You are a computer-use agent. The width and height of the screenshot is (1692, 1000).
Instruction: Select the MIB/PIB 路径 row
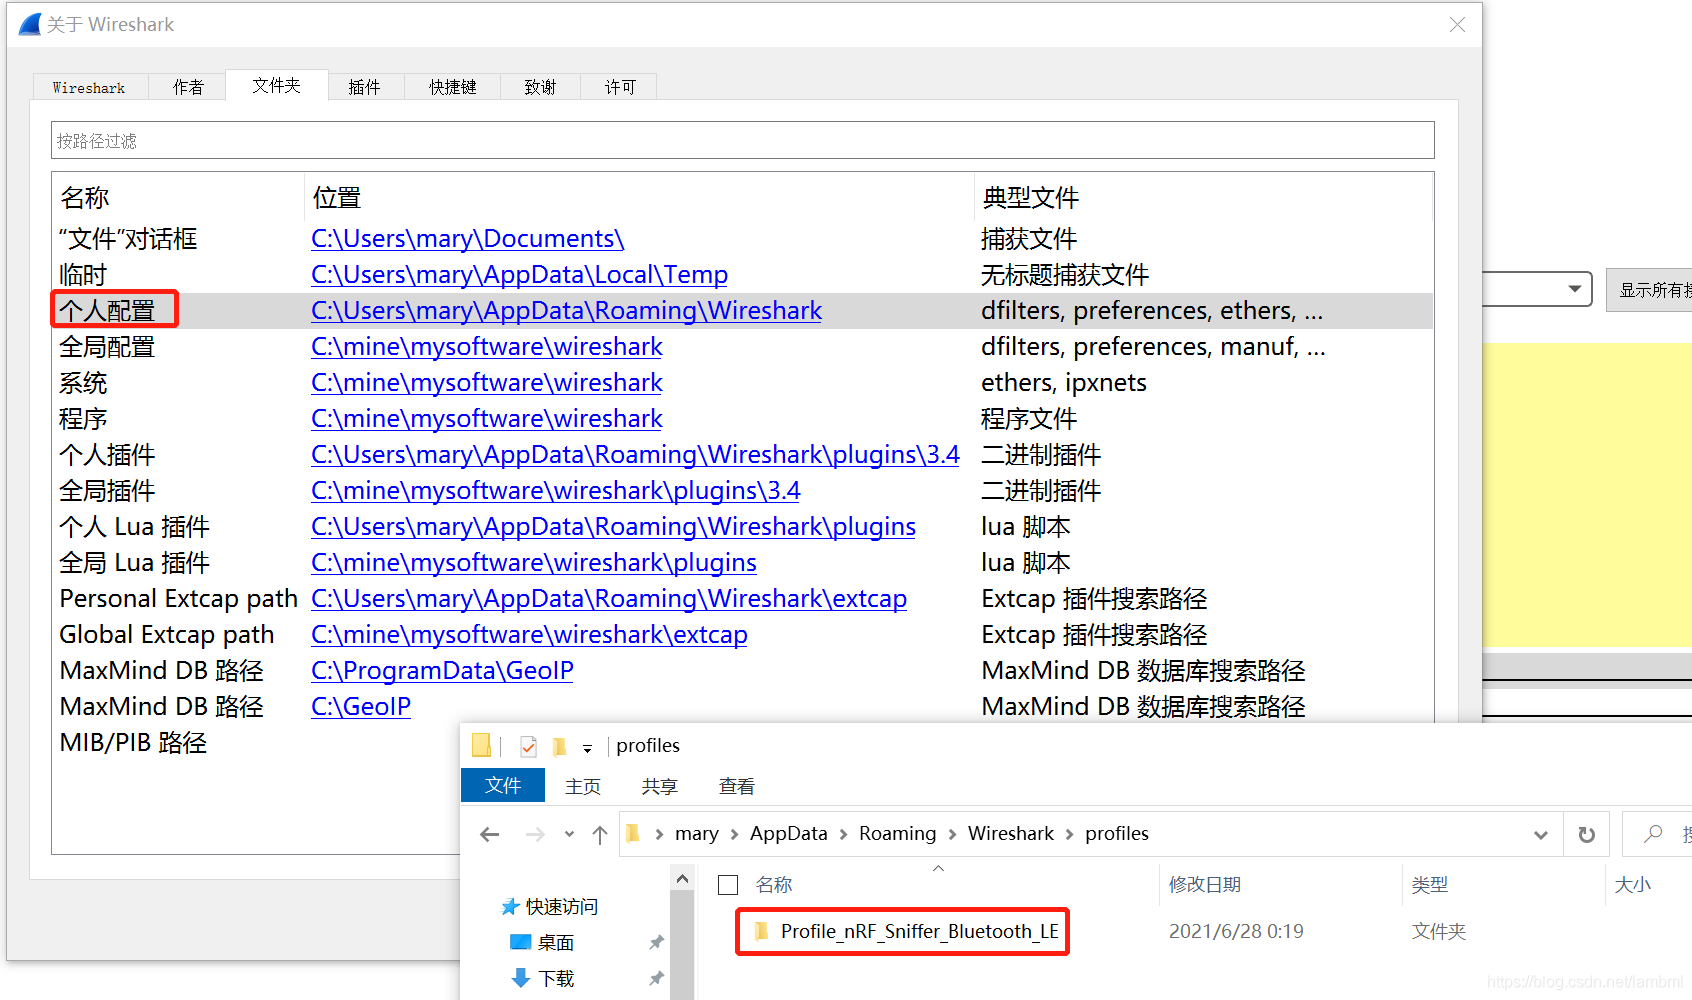(x=133, y=743)
